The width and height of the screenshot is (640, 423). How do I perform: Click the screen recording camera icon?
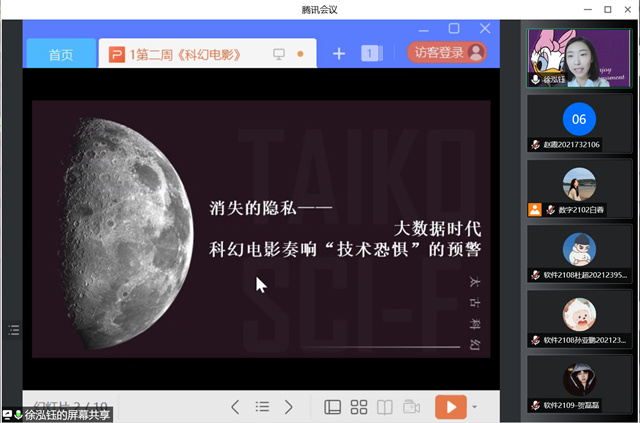[x=411, y=407]
